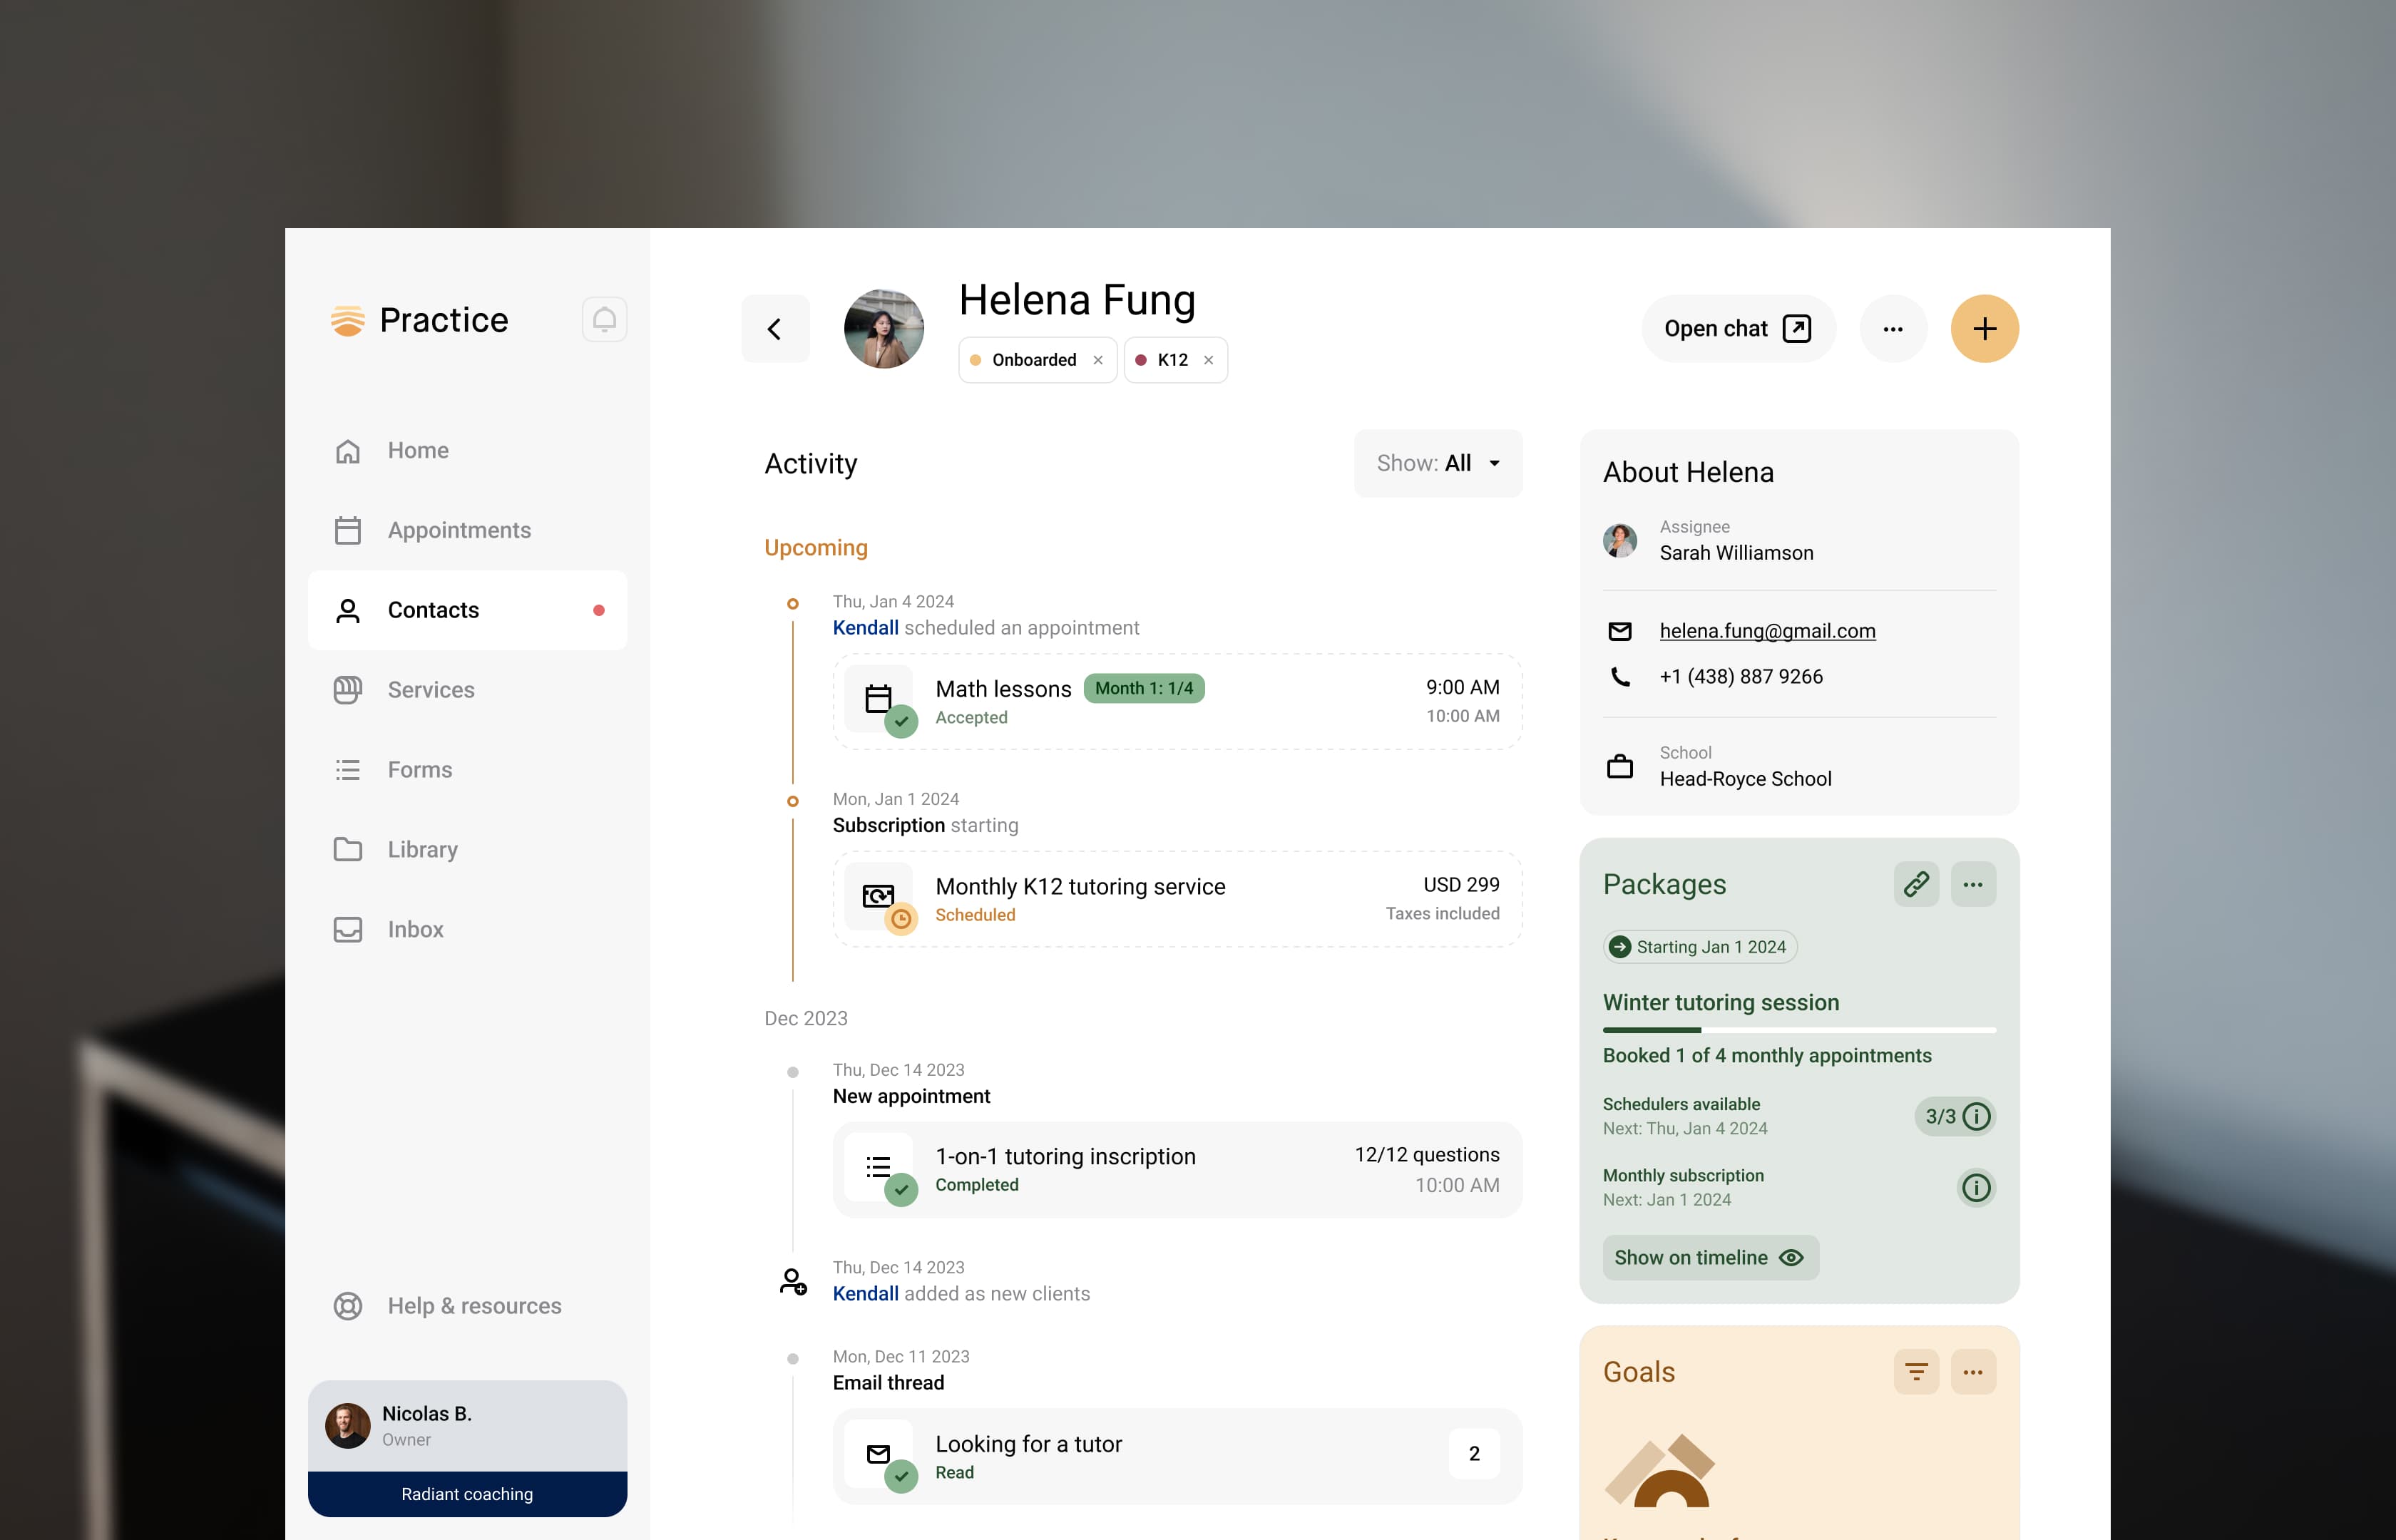Screen dimensions: 2396x1540
Task: Click the helena.fung@gmail.com email link
Action: 1767,631
